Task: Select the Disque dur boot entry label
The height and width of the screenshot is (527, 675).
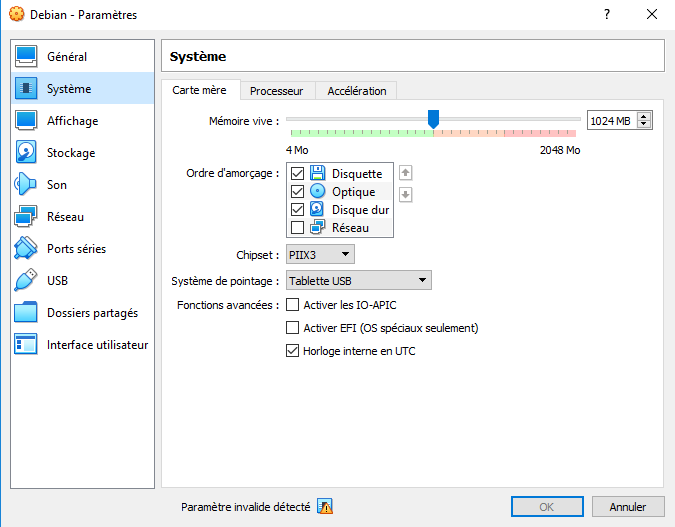Action: 360,210
